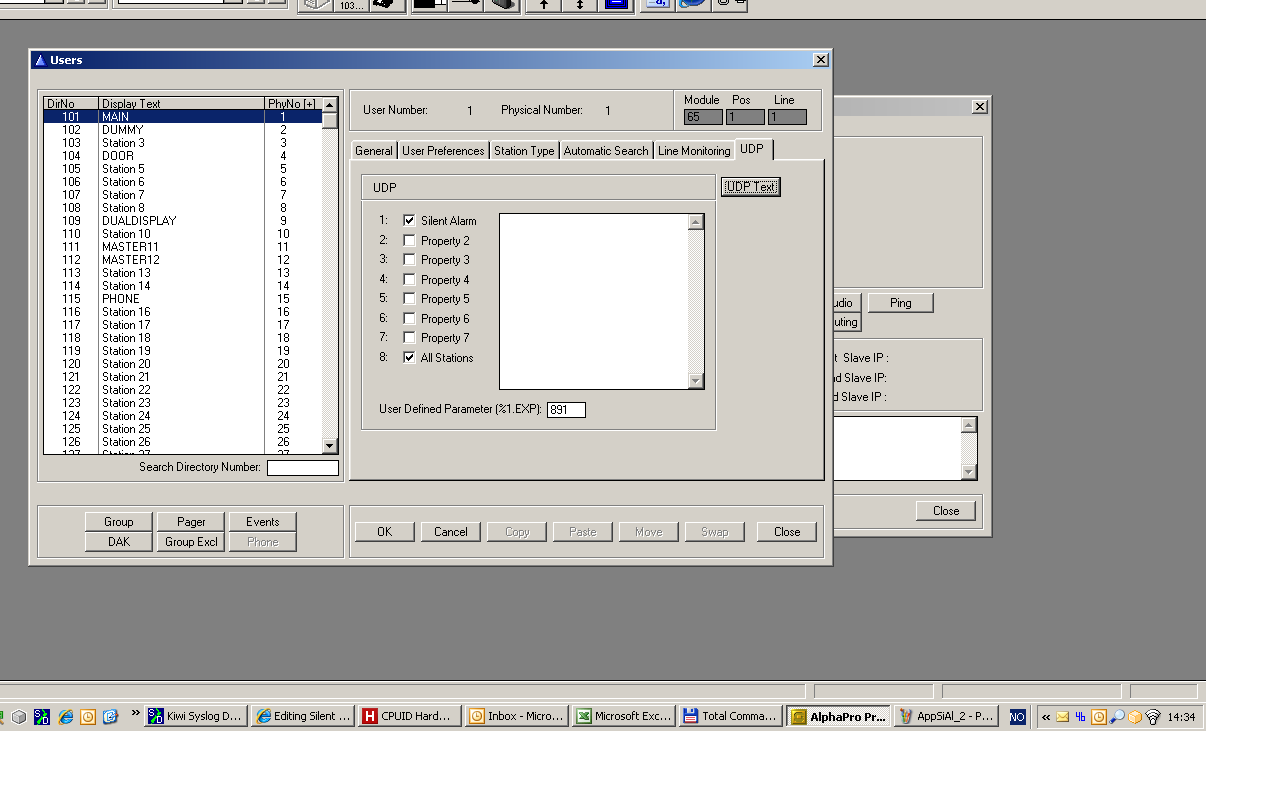Image resolution: width=1280 pixels, height=800 pixels.
Task: Expand quick launch overflow chevron
Action: [135, 714]
